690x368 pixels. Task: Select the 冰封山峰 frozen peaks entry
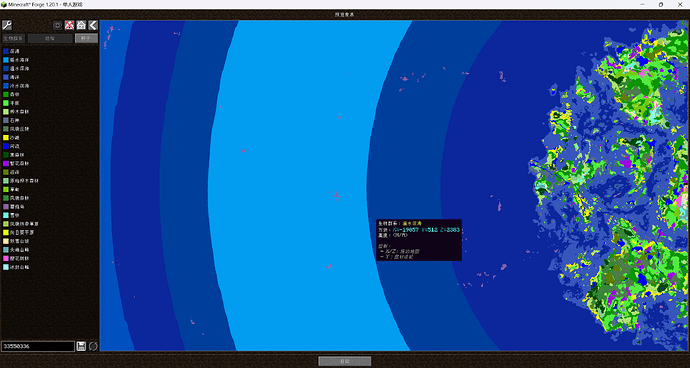[16, 267]
